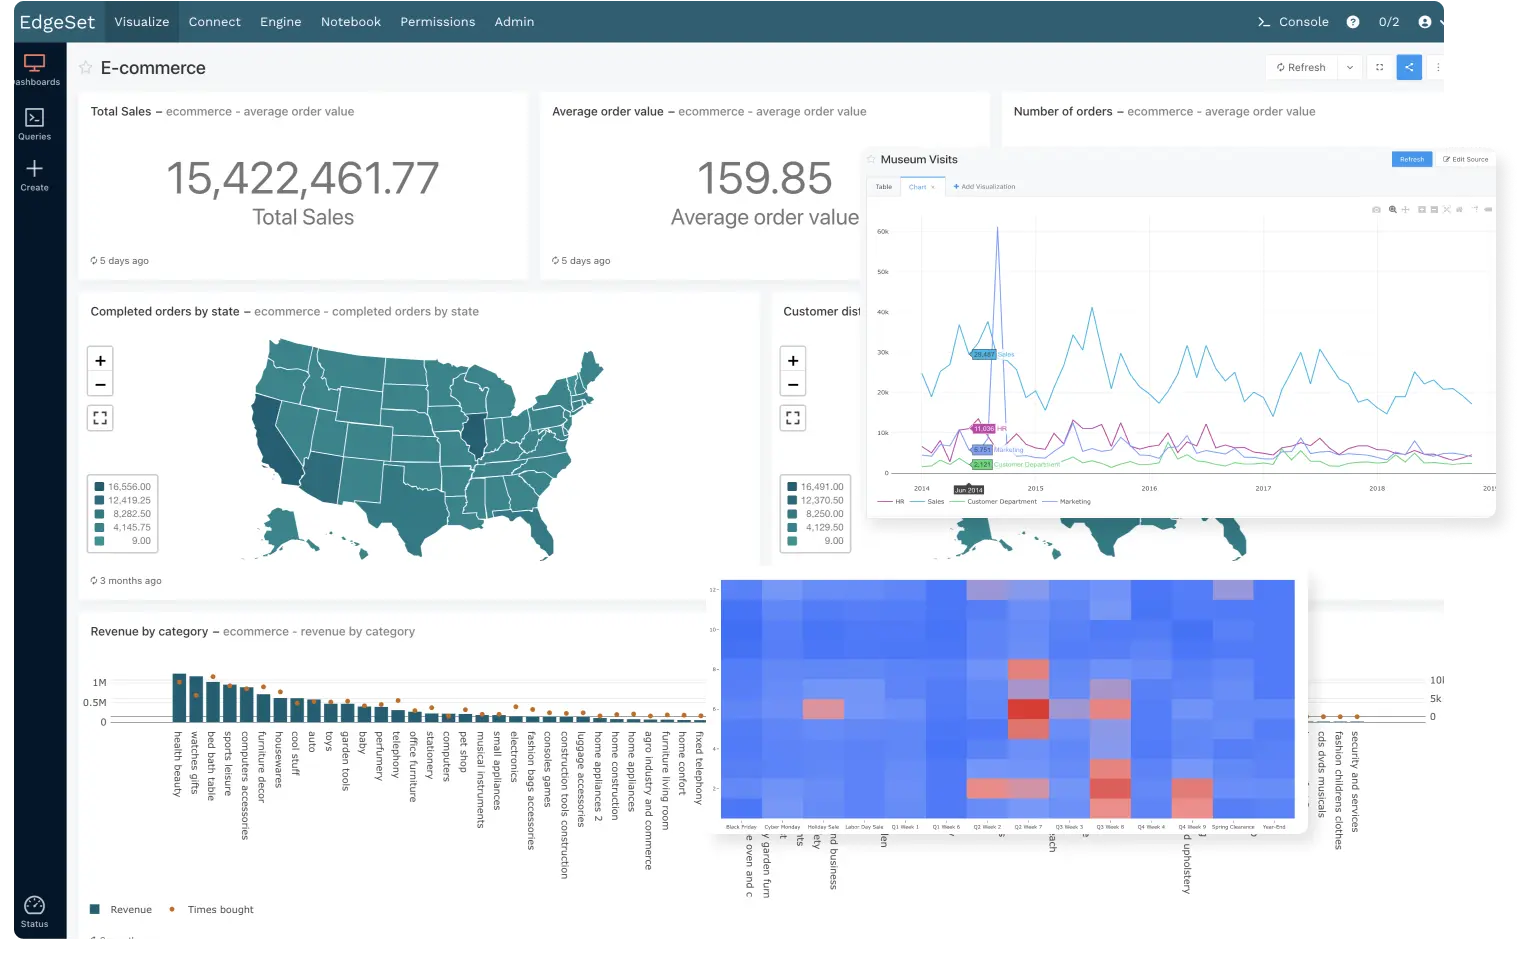Click blue Refresh button in Museum Visits
The width and height of the screenshot is (1519, 953).
1412,159
